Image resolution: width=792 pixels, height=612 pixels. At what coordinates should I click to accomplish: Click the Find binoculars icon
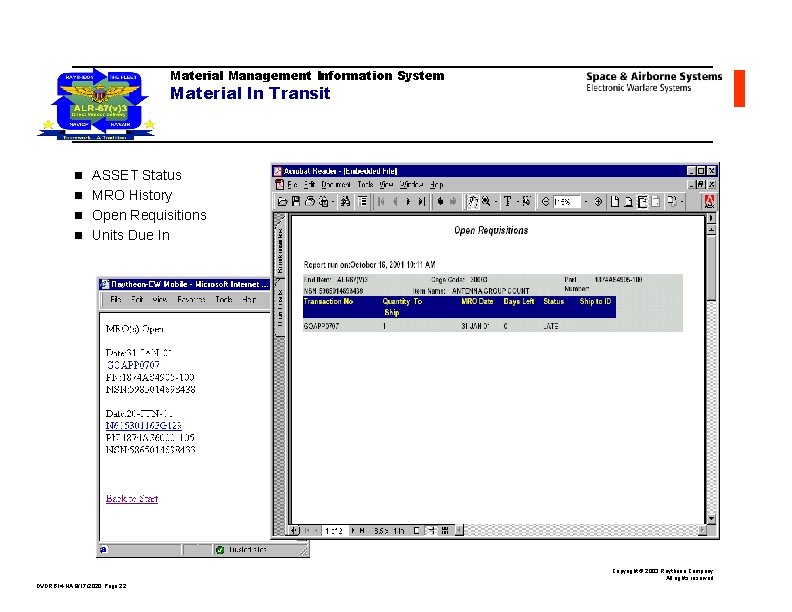click(345, 201)
